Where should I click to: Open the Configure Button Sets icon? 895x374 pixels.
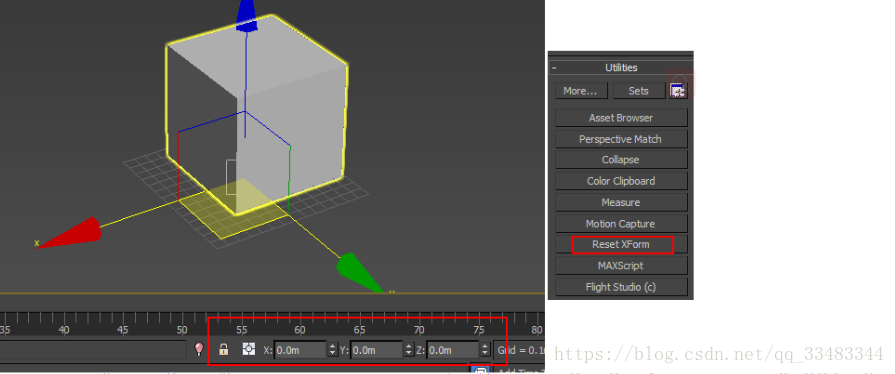tap(678, 90)
